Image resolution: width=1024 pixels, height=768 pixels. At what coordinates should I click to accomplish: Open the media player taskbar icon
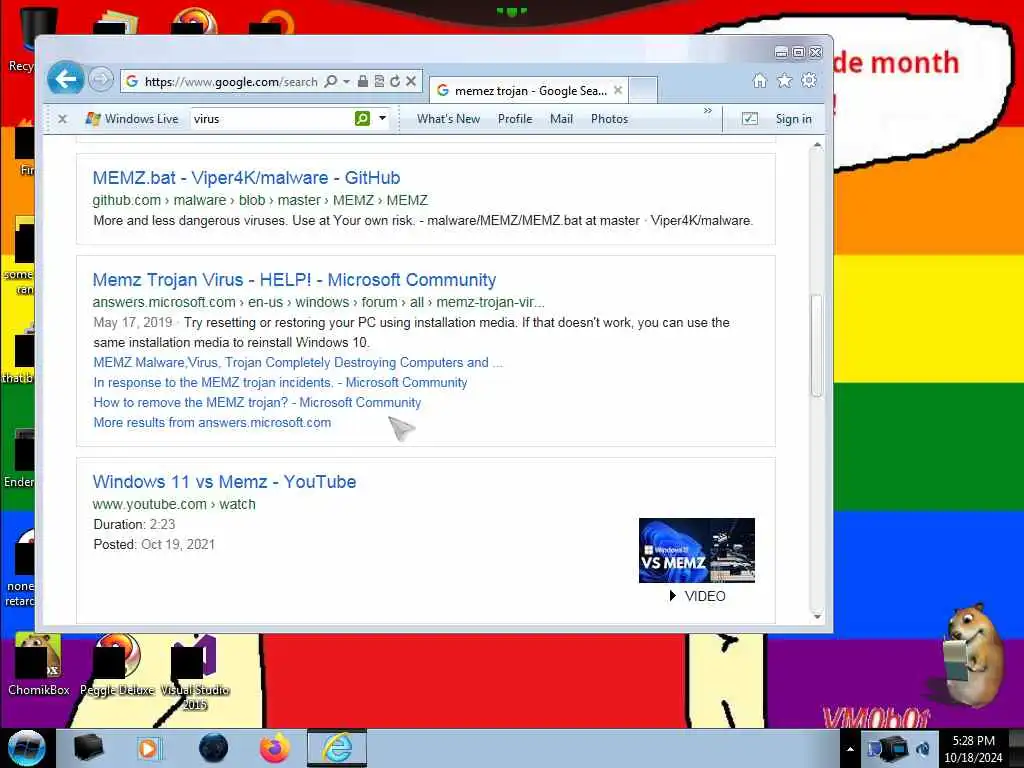point(149,748)
